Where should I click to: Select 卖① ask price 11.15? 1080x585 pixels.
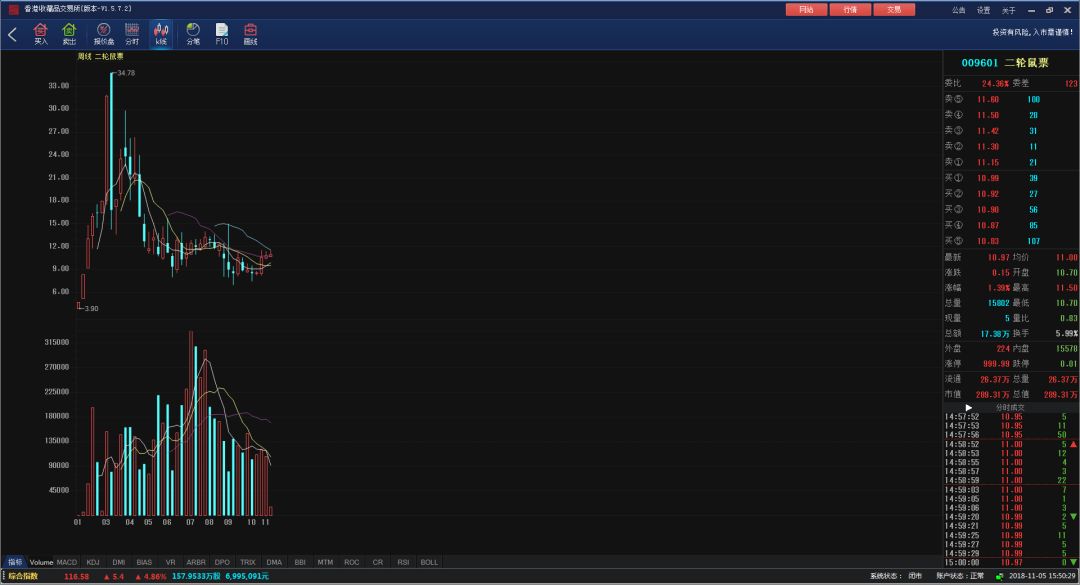point(988,163)
